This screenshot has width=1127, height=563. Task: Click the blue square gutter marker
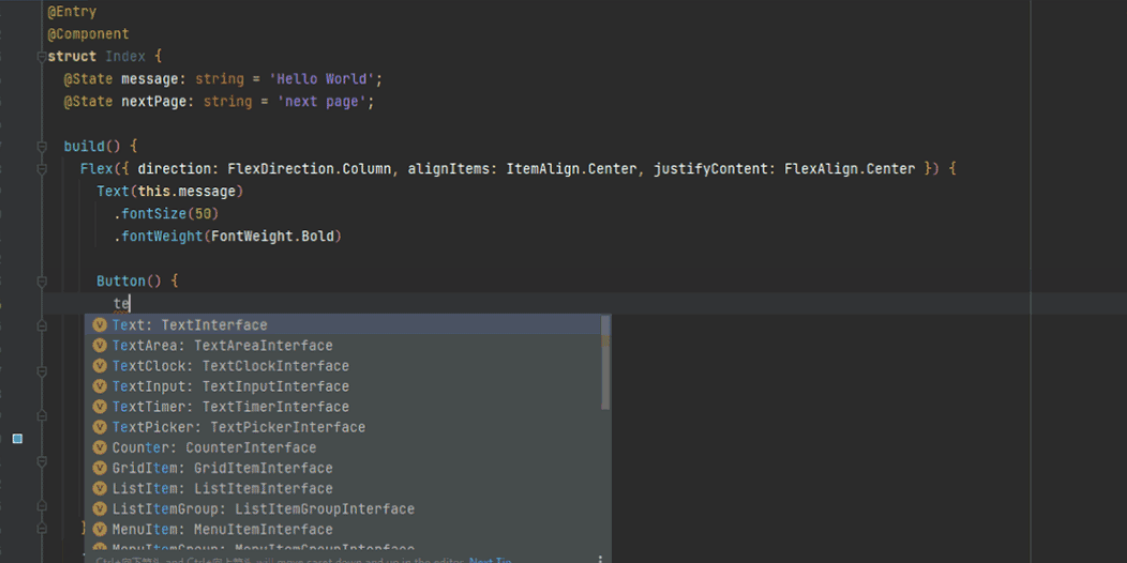17,439
